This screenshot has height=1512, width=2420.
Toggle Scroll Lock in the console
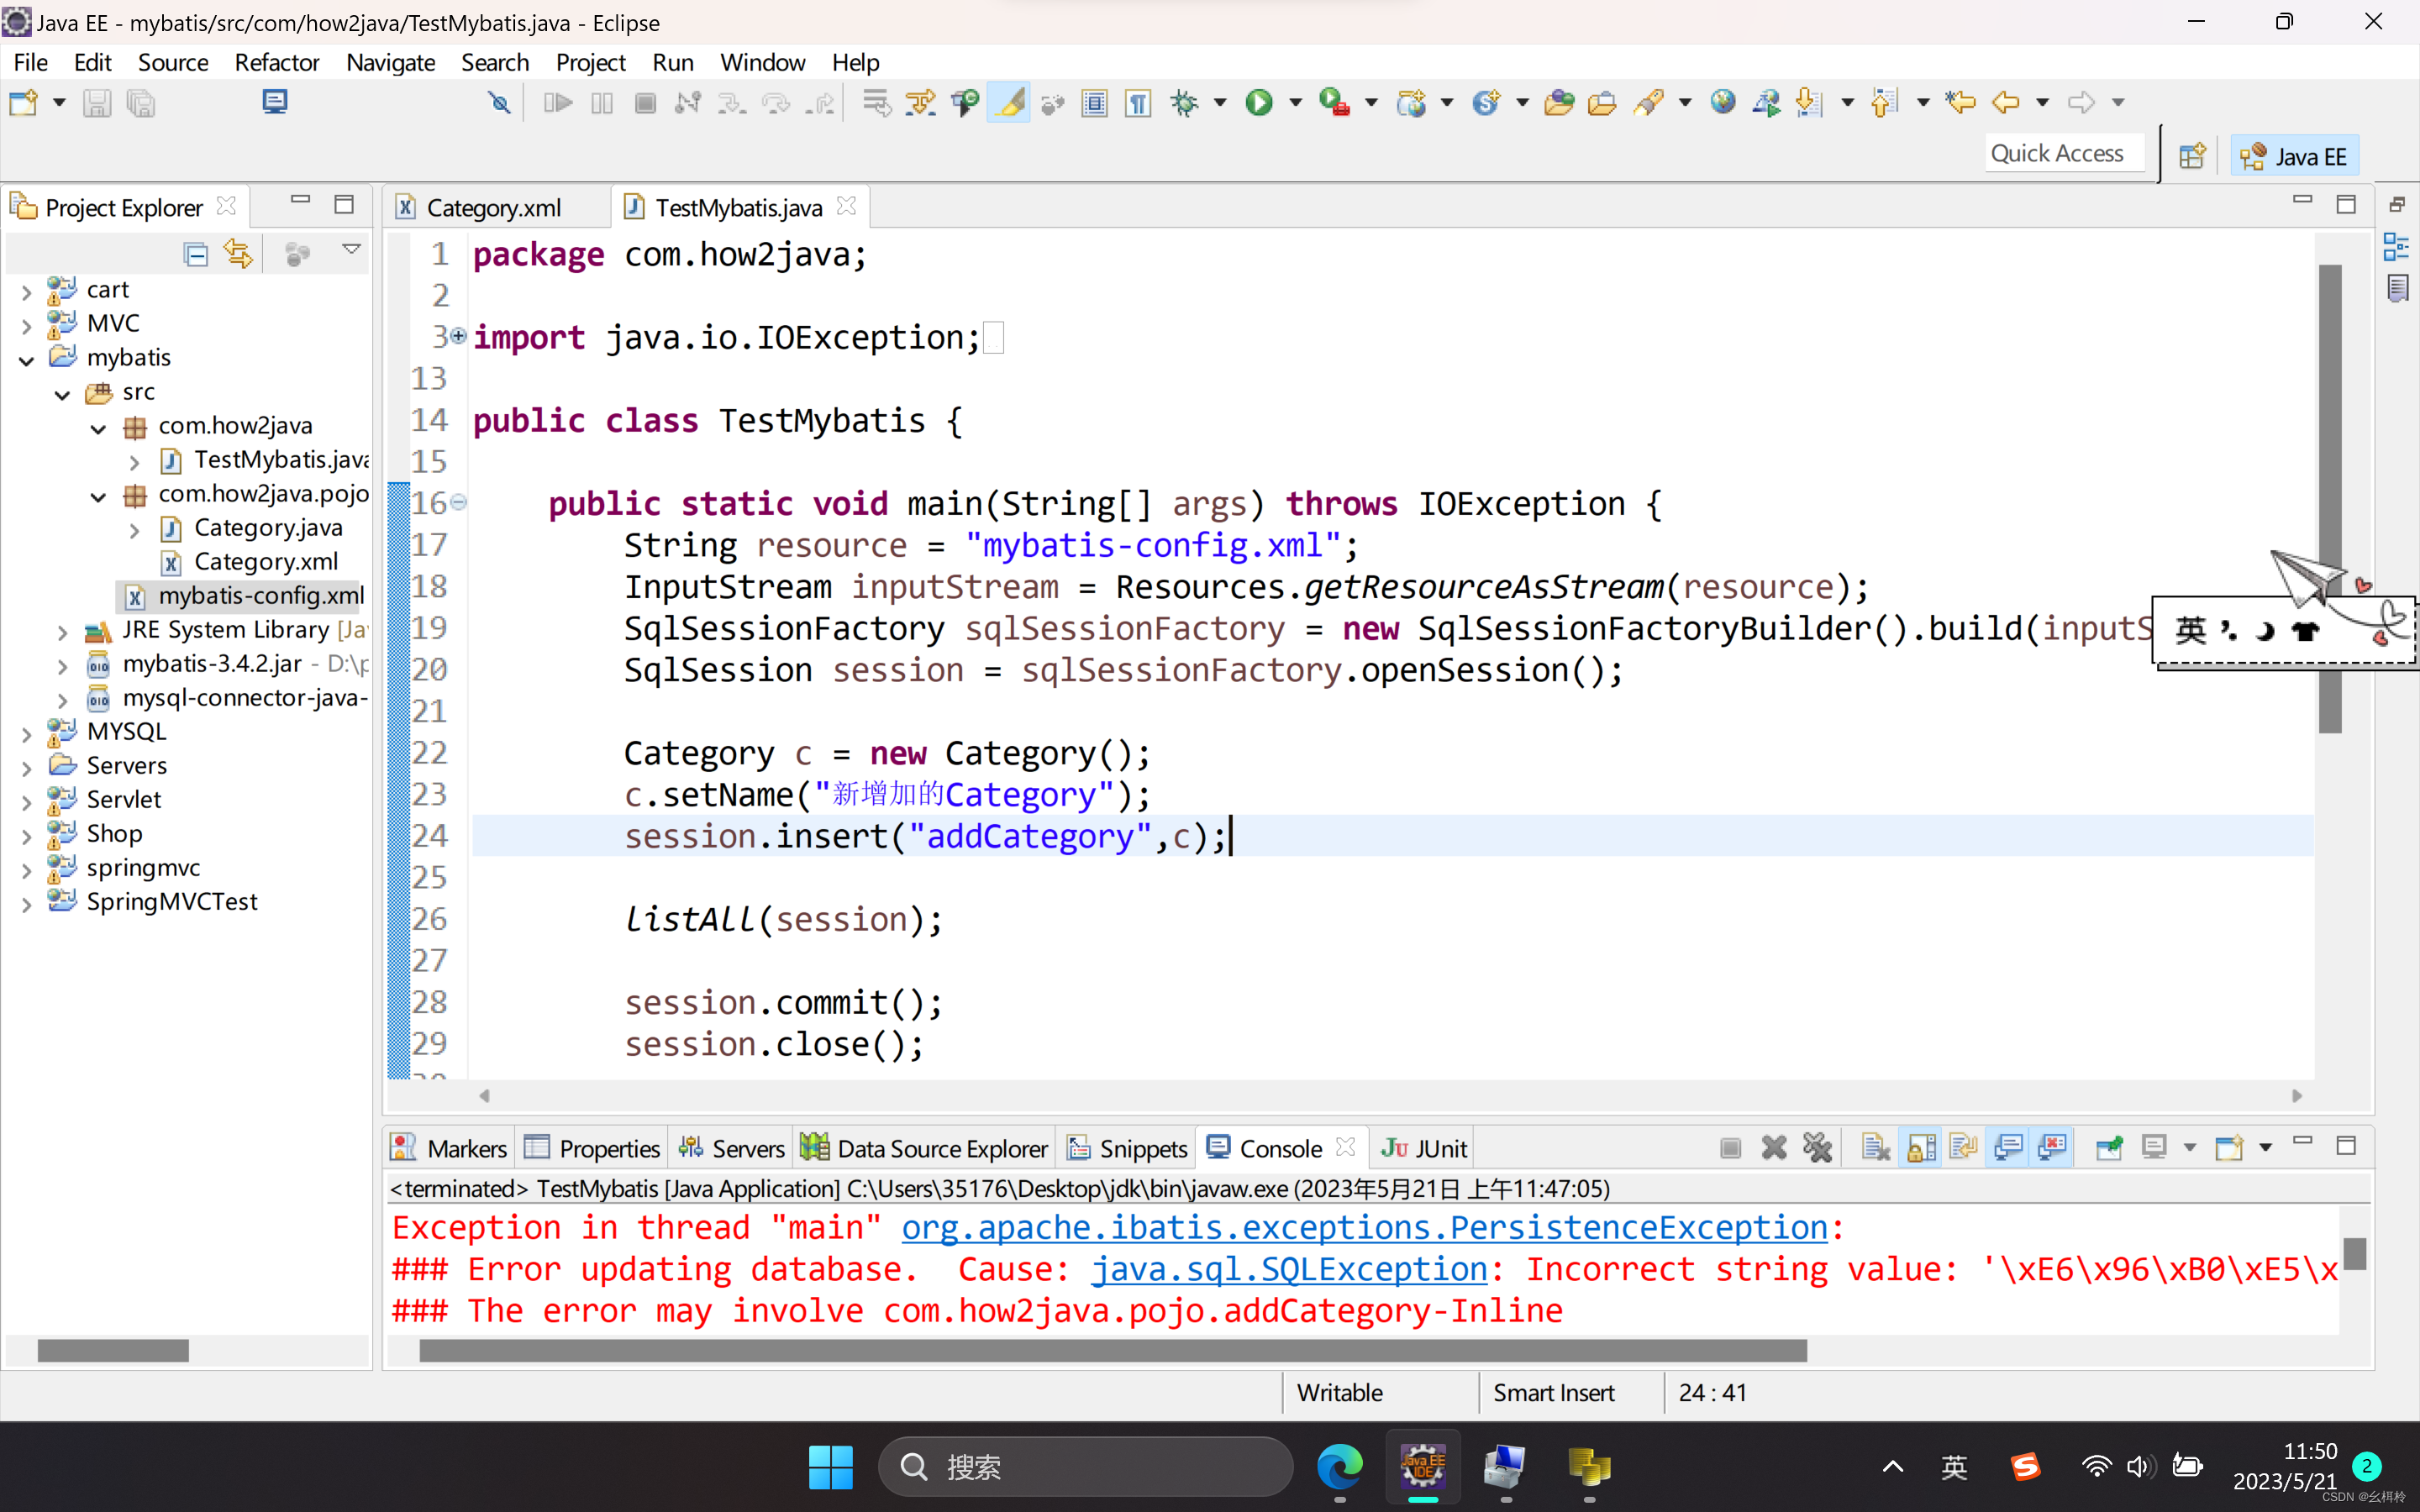click(1921, 1148)
